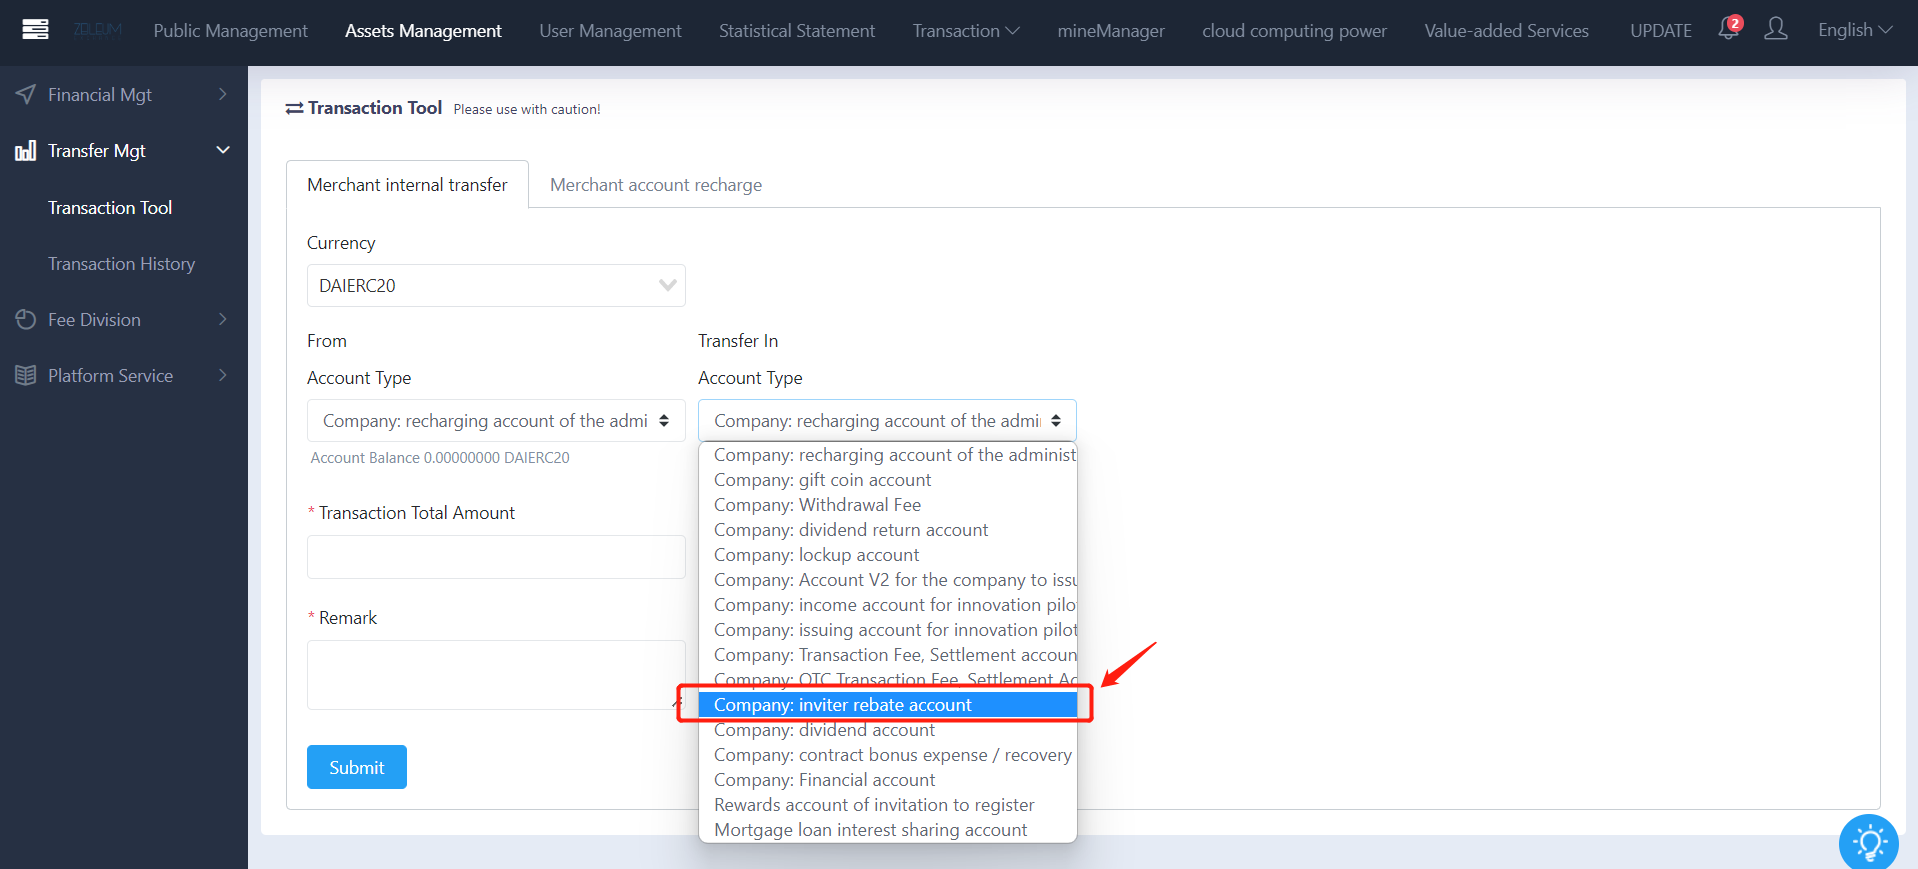
Task: Open Statistical Statement in top navigation
Action: (x=797, y=31)
